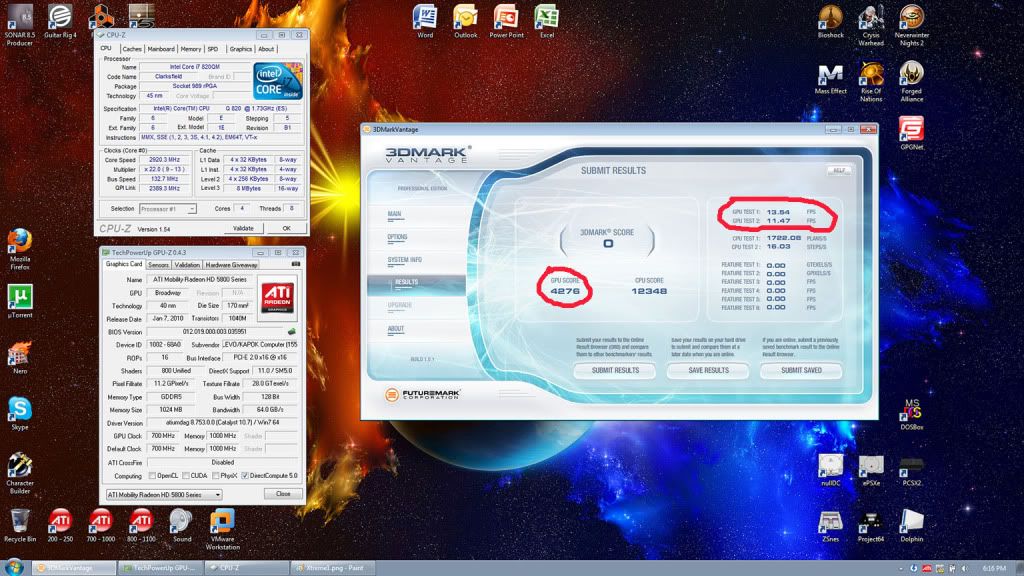1024x576 pixels.
Task: Launch Word from the desktop
Action: [425, 22]
